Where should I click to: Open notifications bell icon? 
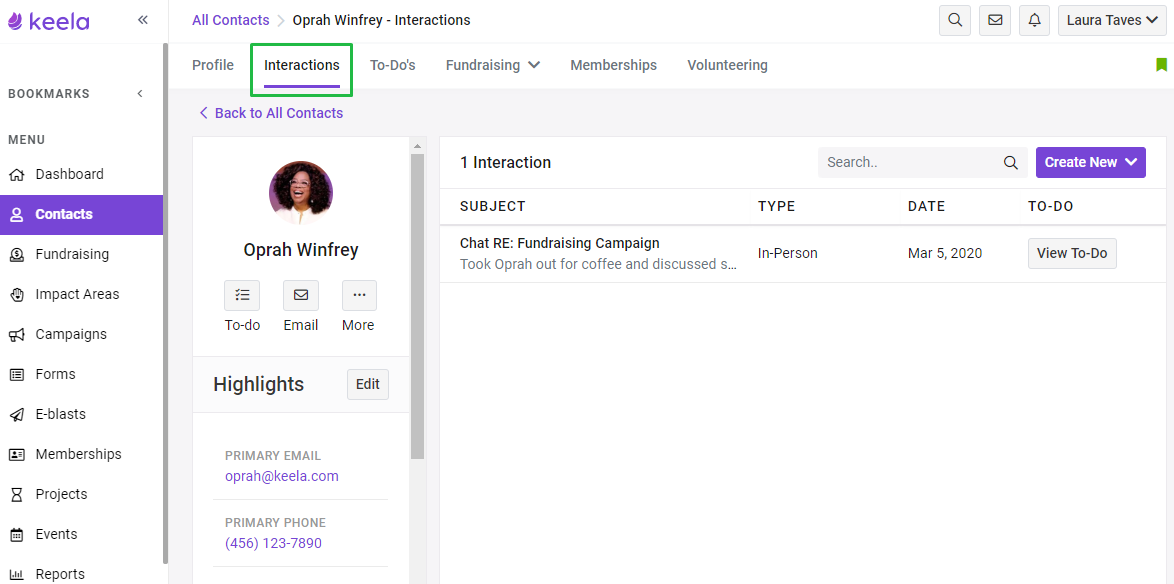1035,20
